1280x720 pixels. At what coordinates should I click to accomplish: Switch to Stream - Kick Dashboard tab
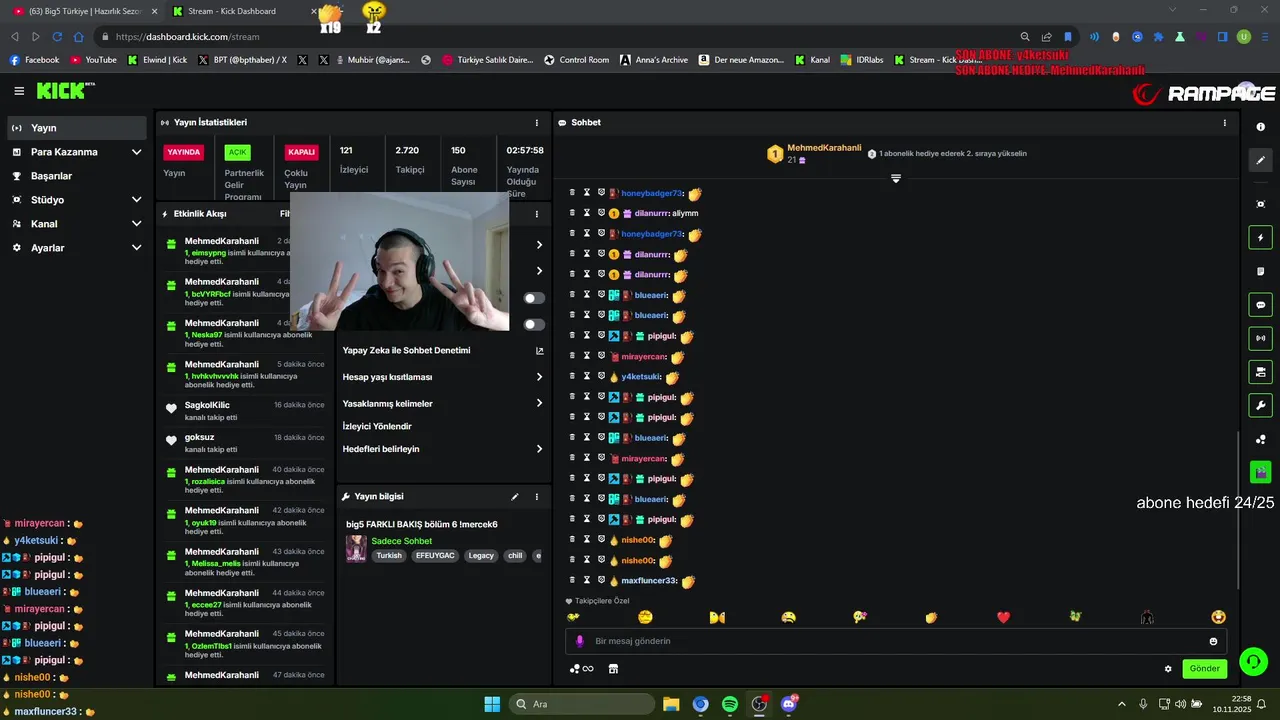pyautogui.click(x=240, y=11)
